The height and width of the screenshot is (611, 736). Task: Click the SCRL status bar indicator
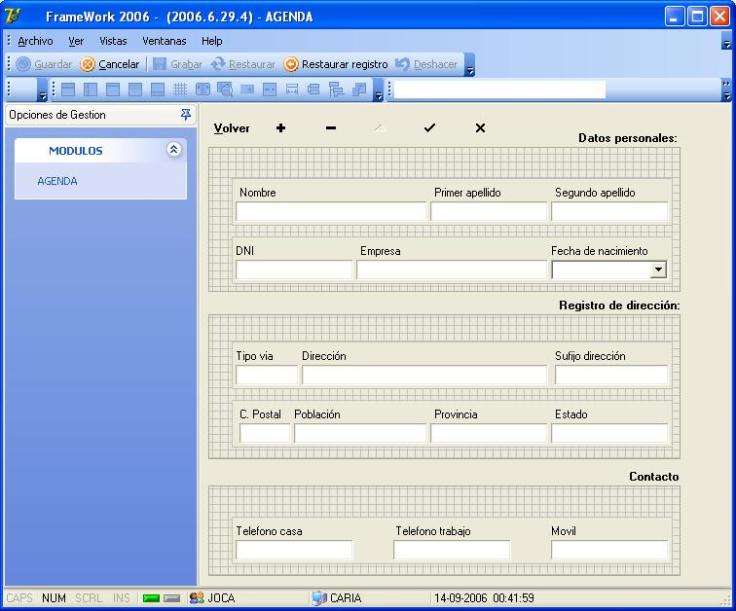point(88,598)
